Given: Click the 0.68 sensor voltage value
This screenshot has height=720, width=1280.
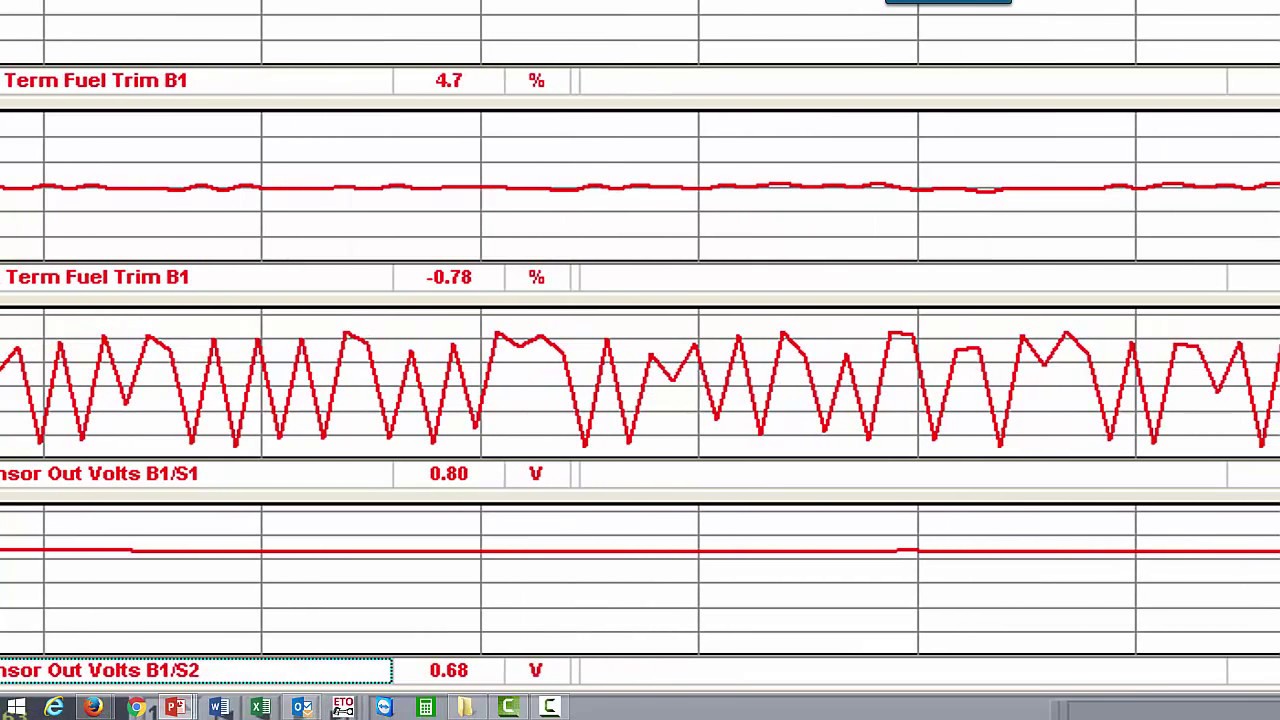Looking at the screenshot, I should pos(449,670).
